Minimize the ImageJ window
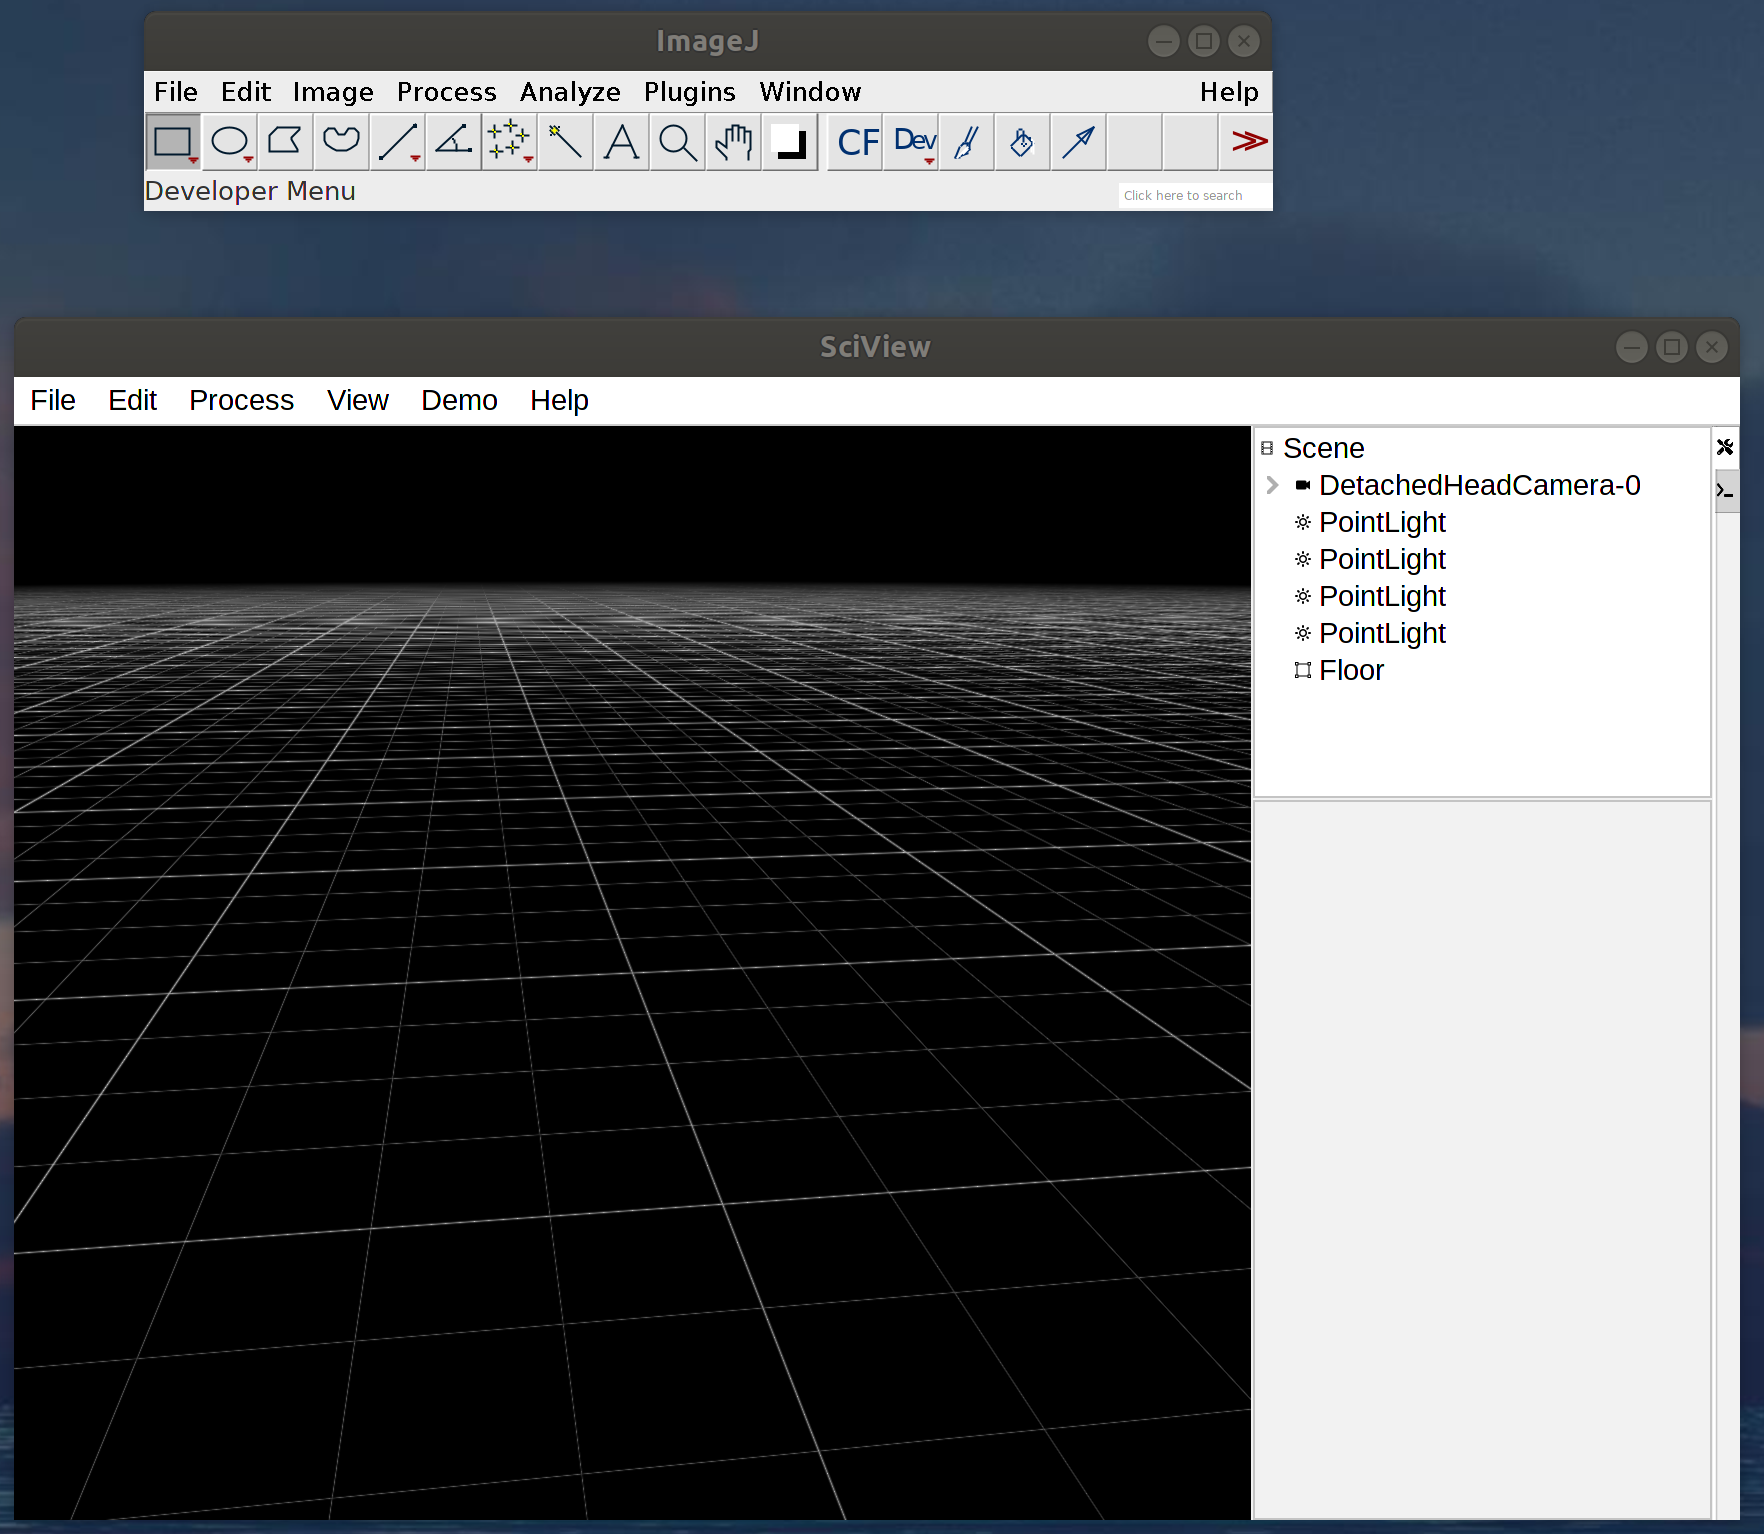This screenshot has width=1764, height=1534. (x=1164, y=41)
